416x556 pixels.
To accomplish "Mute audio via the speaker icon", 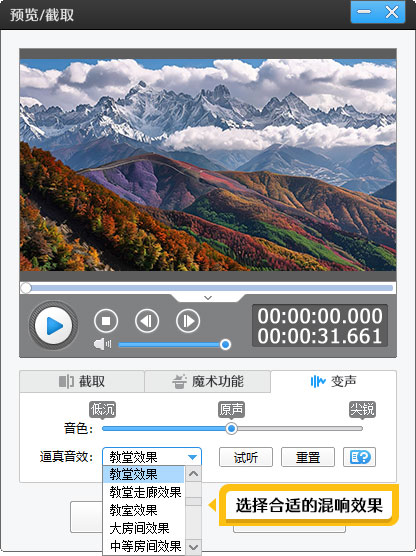I will point(102,344).
